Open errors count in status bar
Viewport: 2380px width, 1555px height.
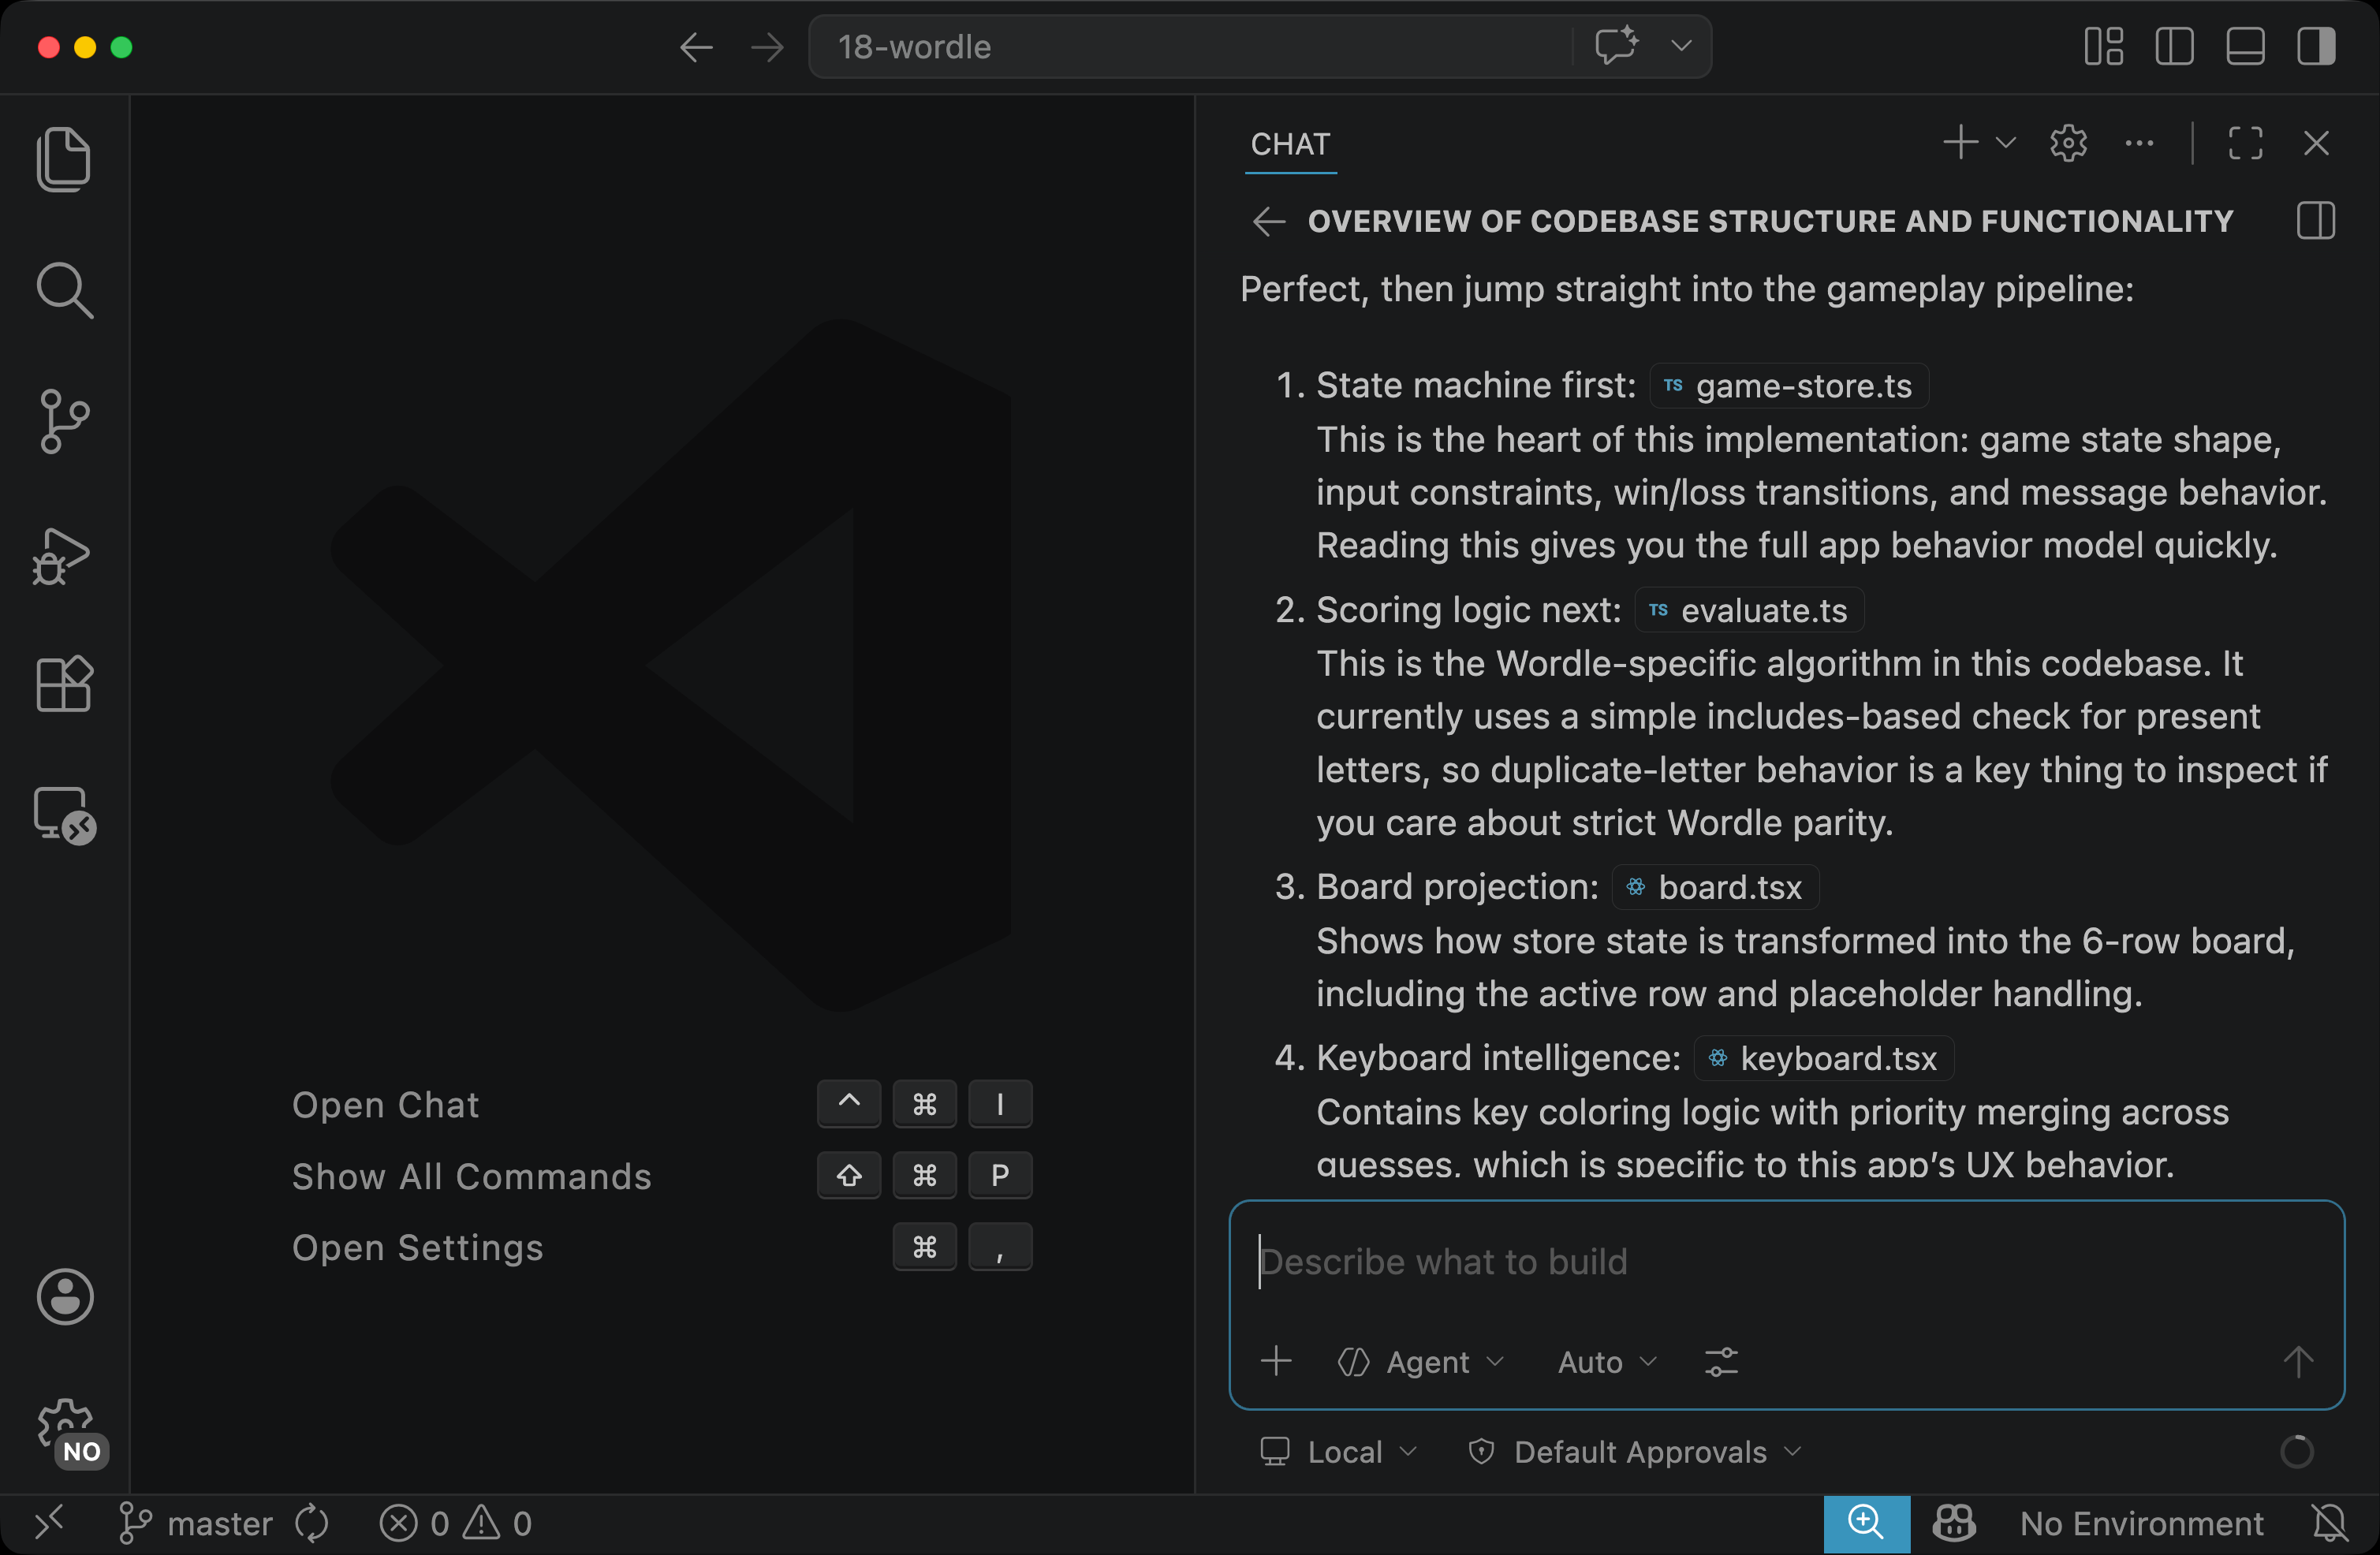413,1523
